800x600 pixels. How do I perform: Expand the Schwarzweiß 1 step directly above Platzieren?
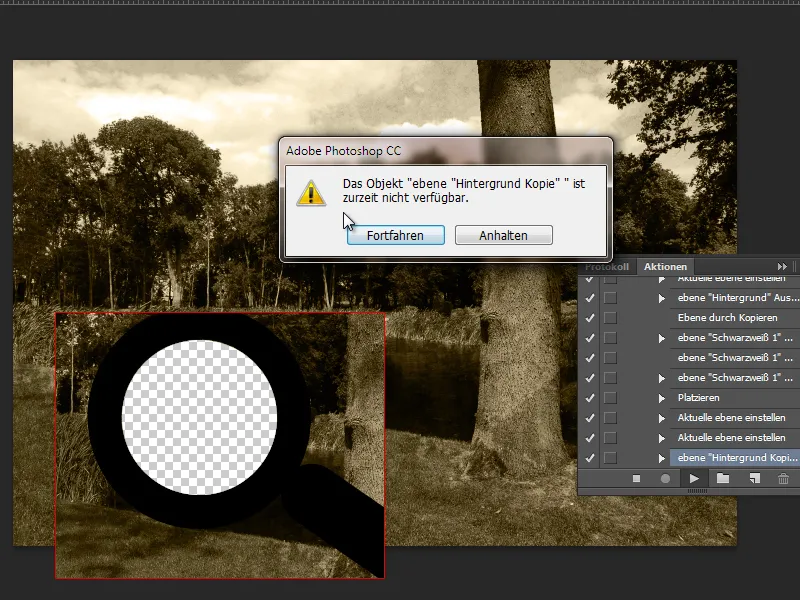662,378
